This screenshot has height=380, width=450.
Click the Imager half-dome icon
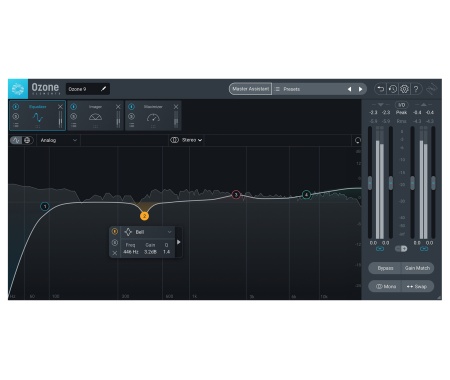click(95, 117)
